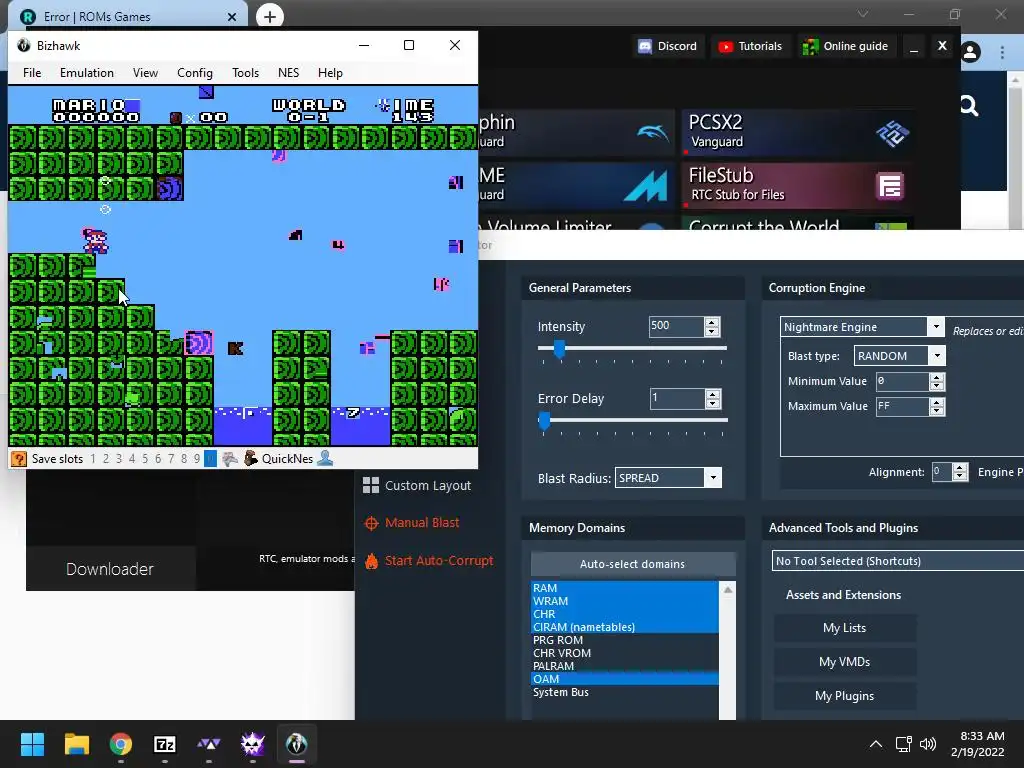
Task: Click the PCSX2 logo icon
Action: [x=892, y=133]
